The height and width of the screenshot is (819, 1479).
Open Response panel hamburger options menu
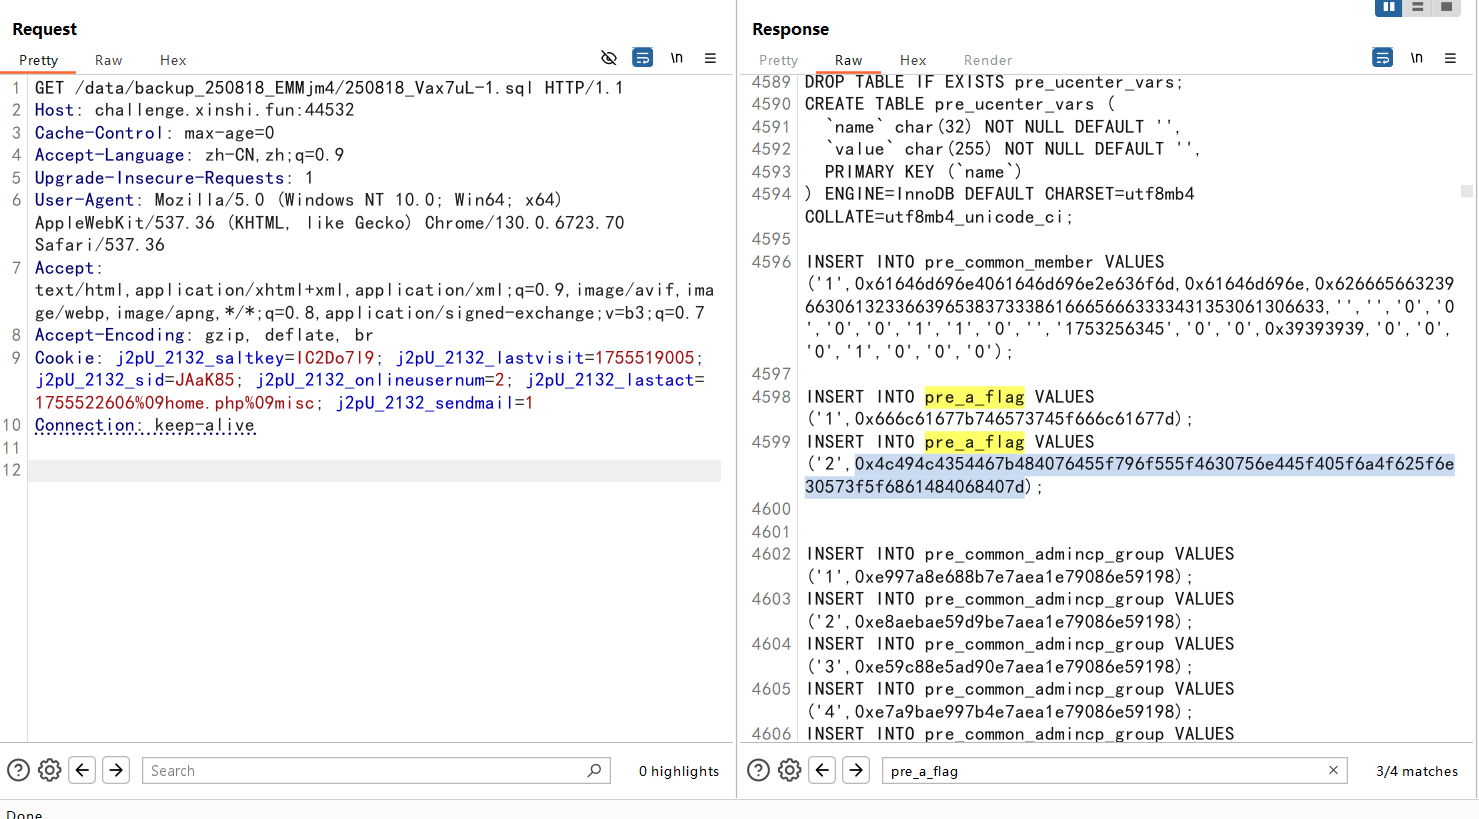point(1450,58)
